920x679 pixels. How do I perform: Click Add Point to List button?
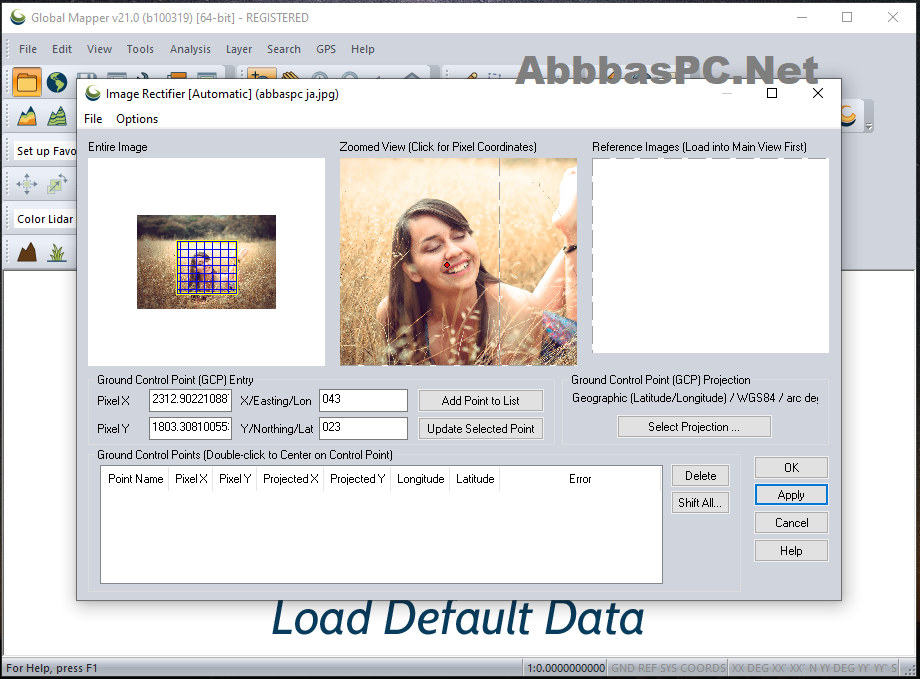pyautogui.click(x=481, y=401)
